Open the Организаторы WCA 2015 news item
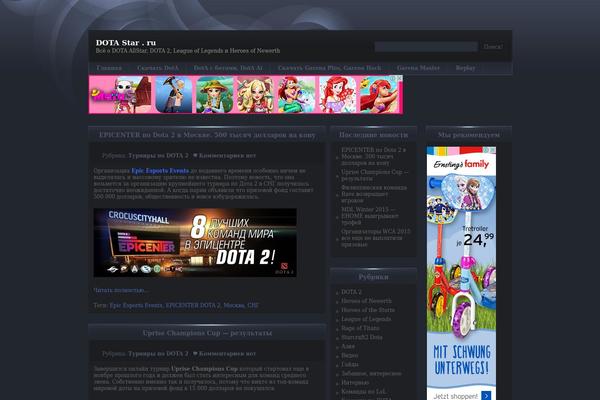The width and height of the screenshot is (600, 400). [375, 238]
